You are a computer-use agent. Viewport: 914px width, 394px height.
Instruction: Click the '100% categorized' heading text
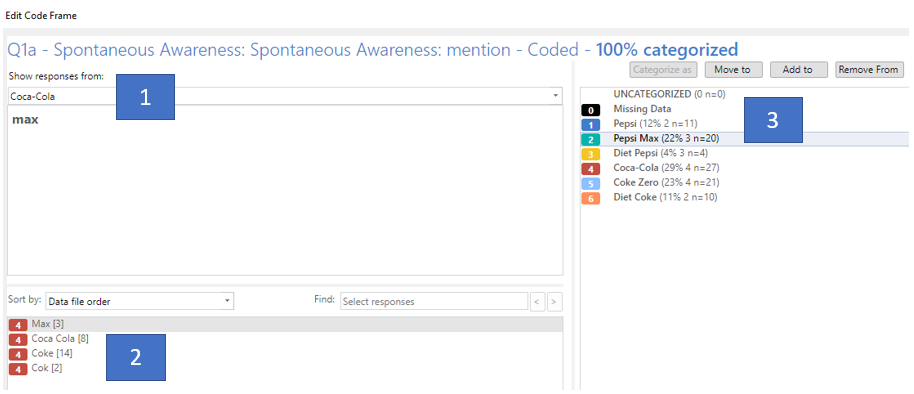coord(666,49)
